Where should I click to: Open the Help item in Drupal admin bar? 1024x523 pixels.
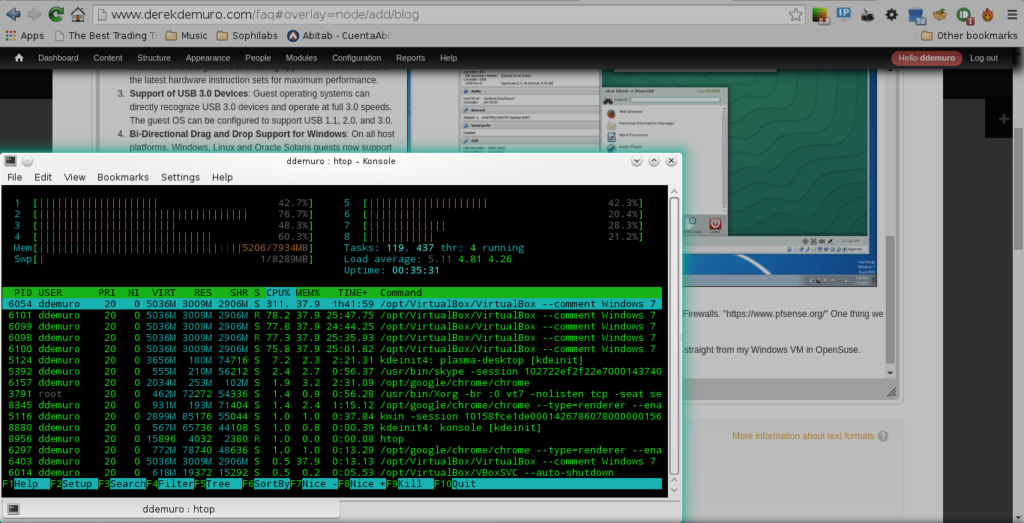click(449, 58)
